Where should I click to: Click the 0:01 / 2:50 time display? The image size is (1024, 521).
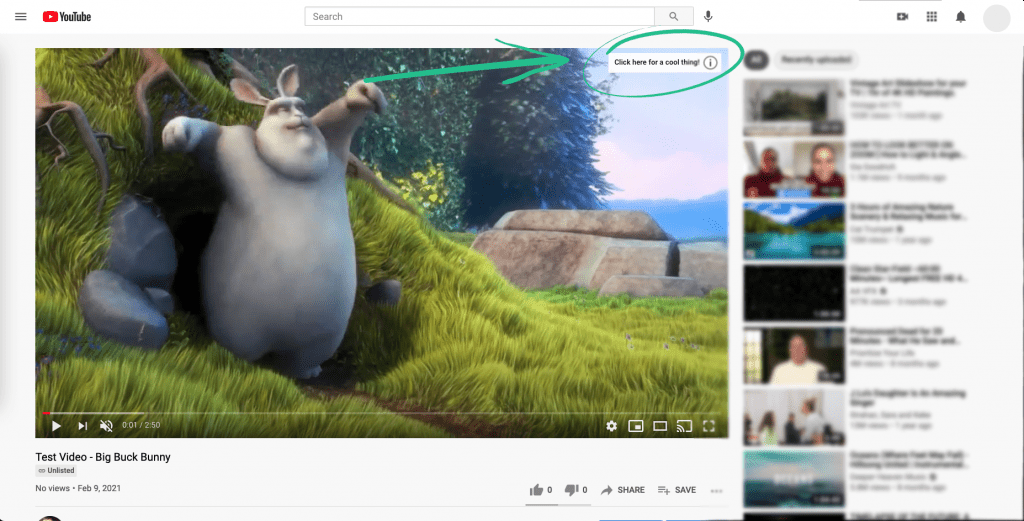pos(141,425)
